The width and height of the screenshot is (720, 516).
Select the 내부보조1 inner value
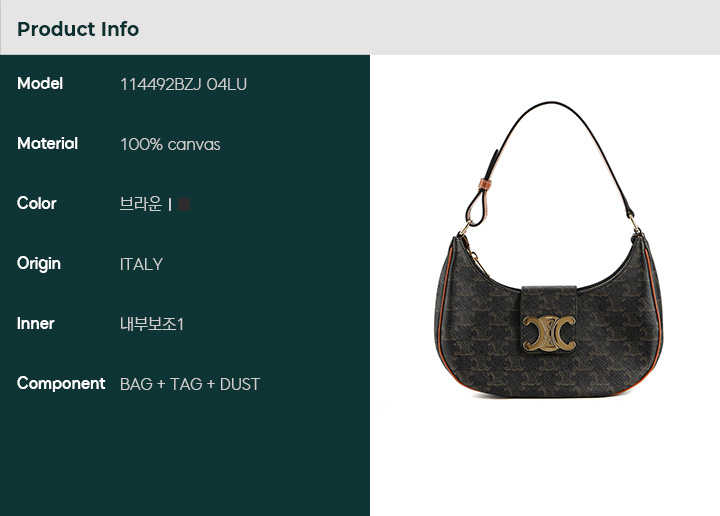pos(152,324)
